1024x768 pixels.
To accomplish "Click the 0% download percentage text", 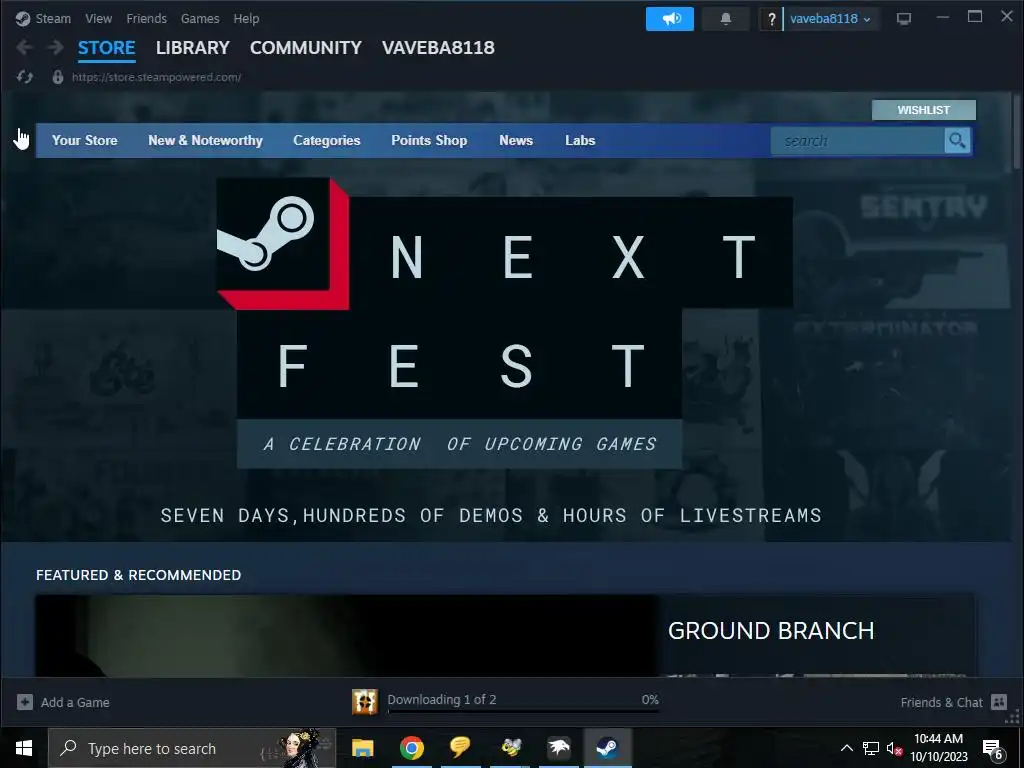I will click(650, 699).
